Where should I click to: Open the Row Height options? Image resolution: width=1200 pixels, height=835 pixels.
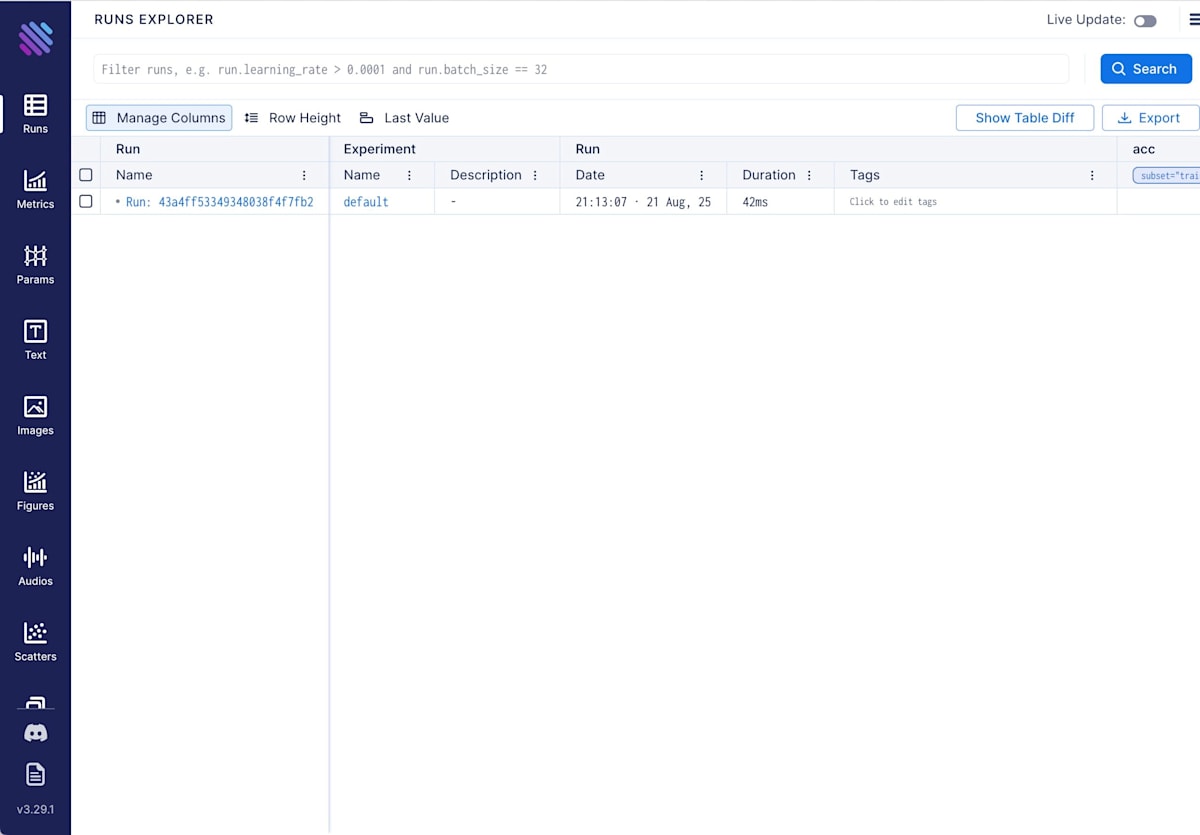pos(293,118)
